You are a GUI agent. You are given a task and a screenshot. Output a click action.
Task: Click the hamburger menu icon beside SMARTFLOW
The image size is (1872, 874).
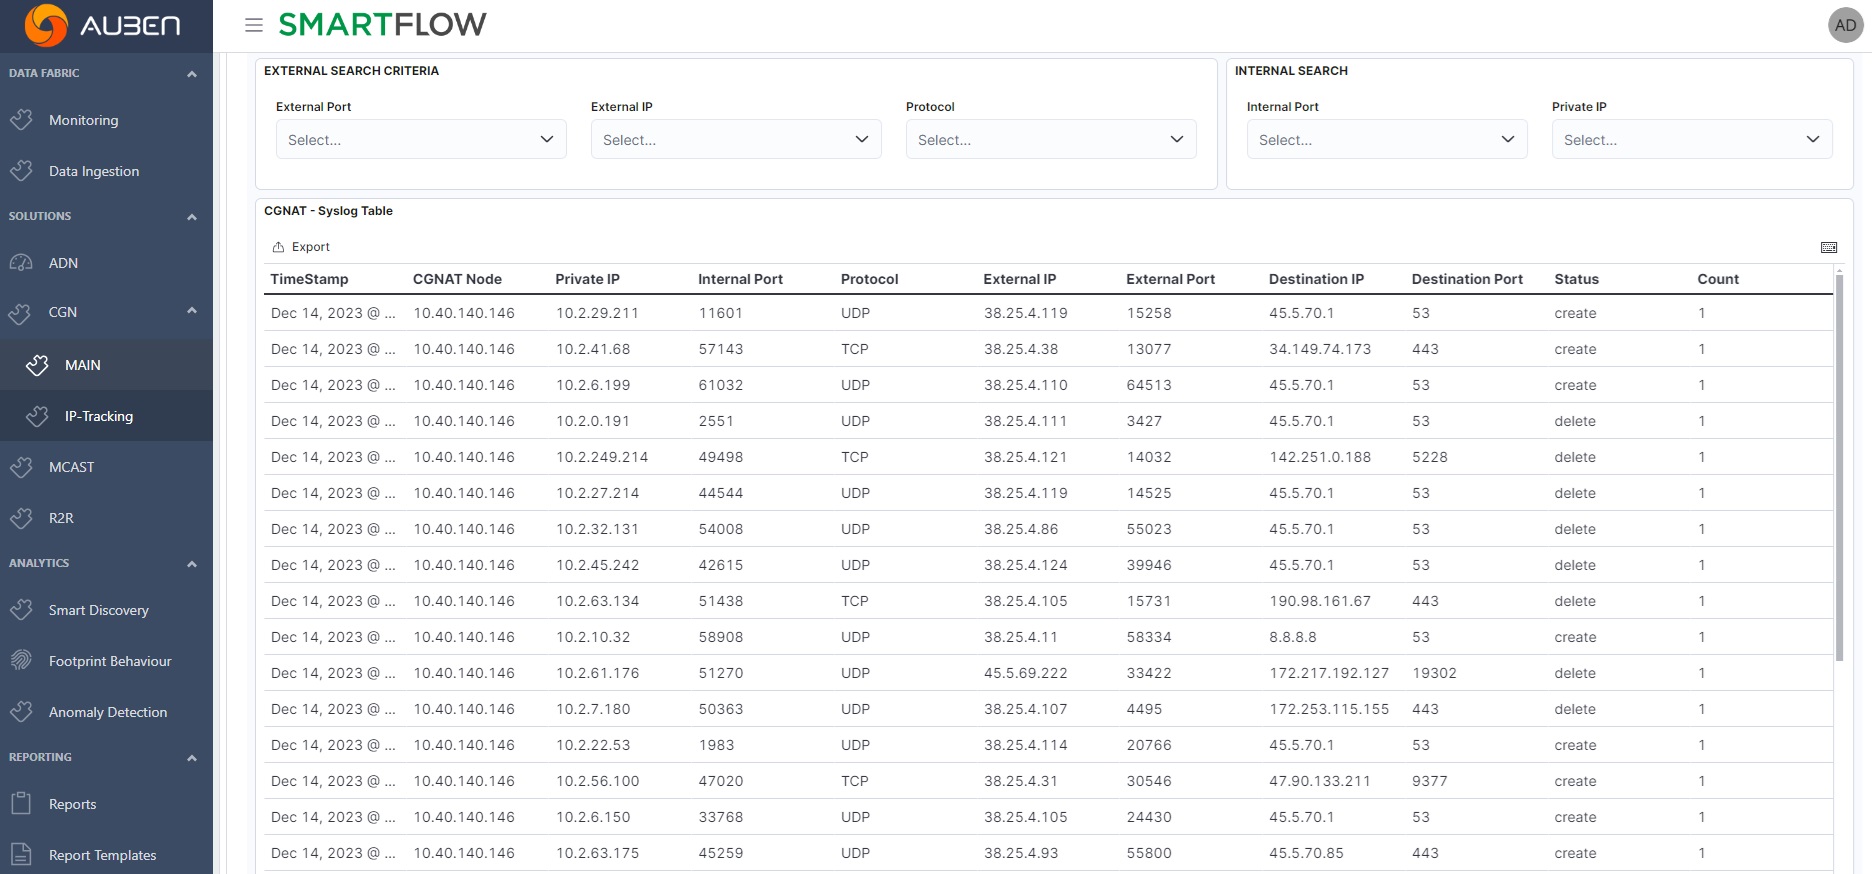click(x=254, y=25)
